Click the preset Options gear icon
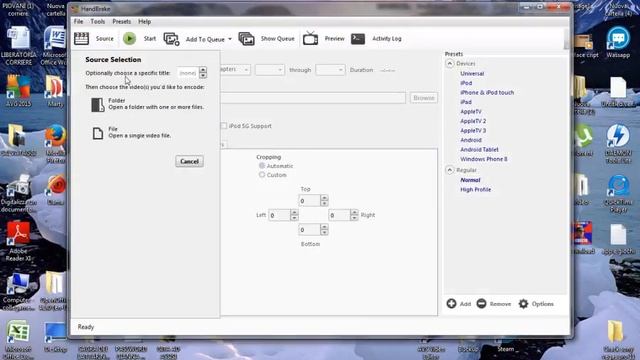This screenshot has width=640, height=360. pos(523,304)
